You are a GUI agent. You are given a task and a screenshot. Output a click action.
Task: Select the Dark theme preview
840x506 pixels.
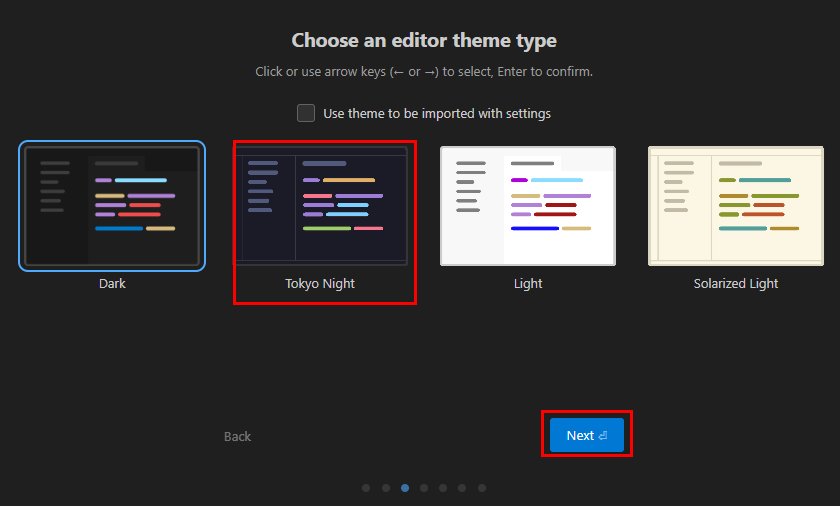tap(112, 206)
